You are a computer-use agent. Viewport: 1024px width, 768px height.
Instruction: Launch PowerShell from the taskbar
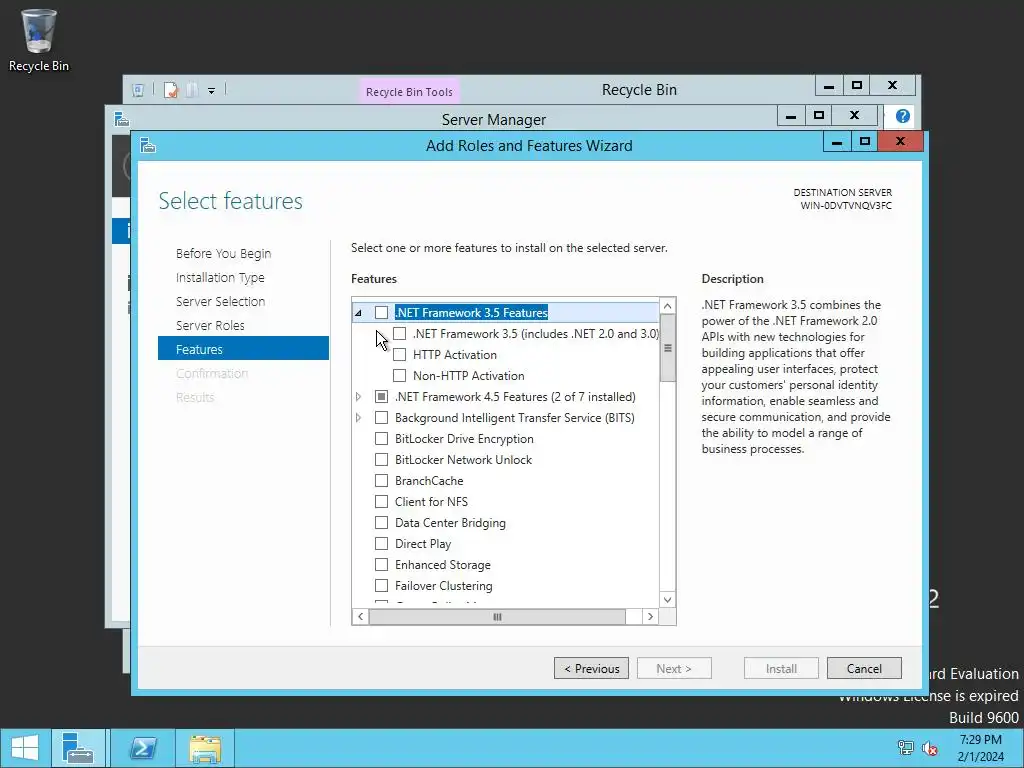pyautogui.click(x=143, y=748)
